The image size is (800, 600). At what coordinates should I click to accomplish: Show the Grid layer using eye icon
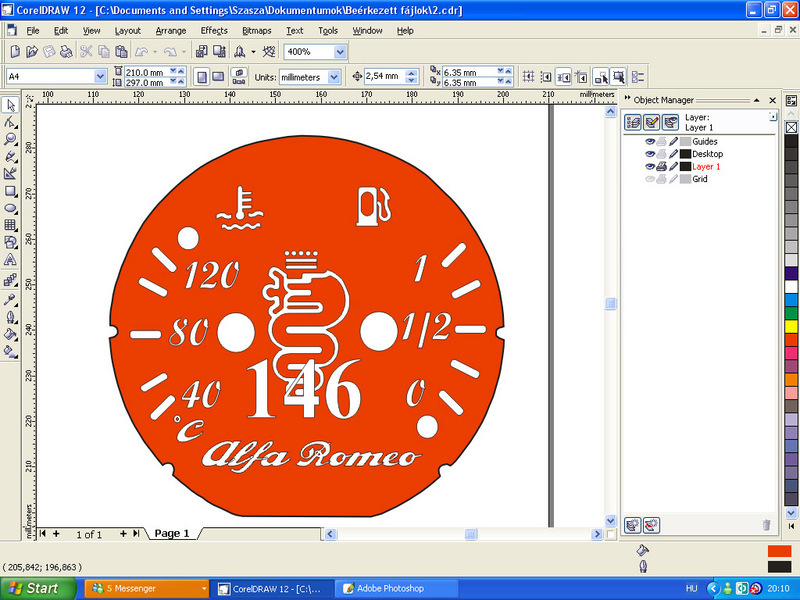coord(649,179)
